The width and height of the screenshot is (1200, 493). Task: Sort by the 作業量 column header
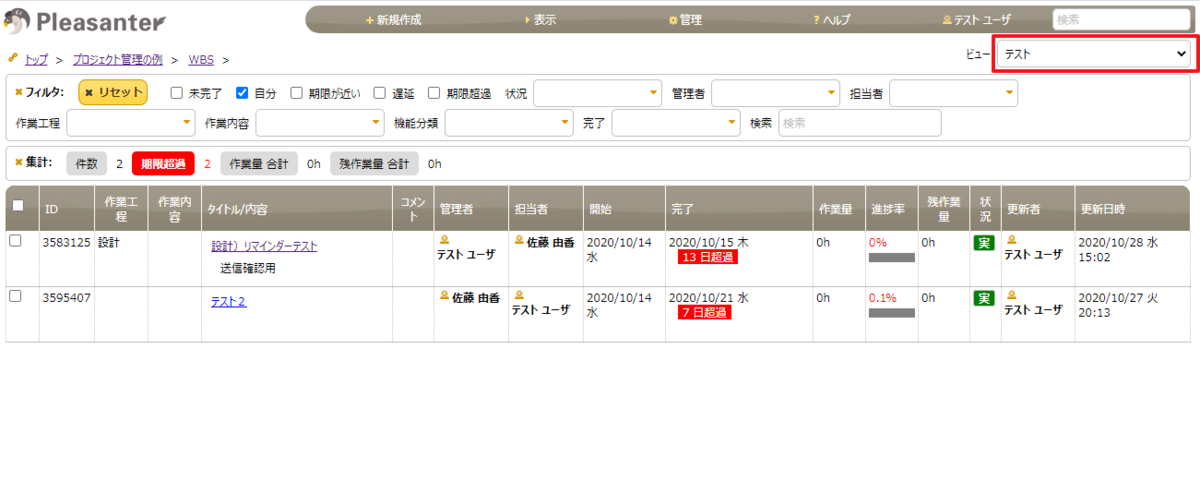[x=838, y=209]
